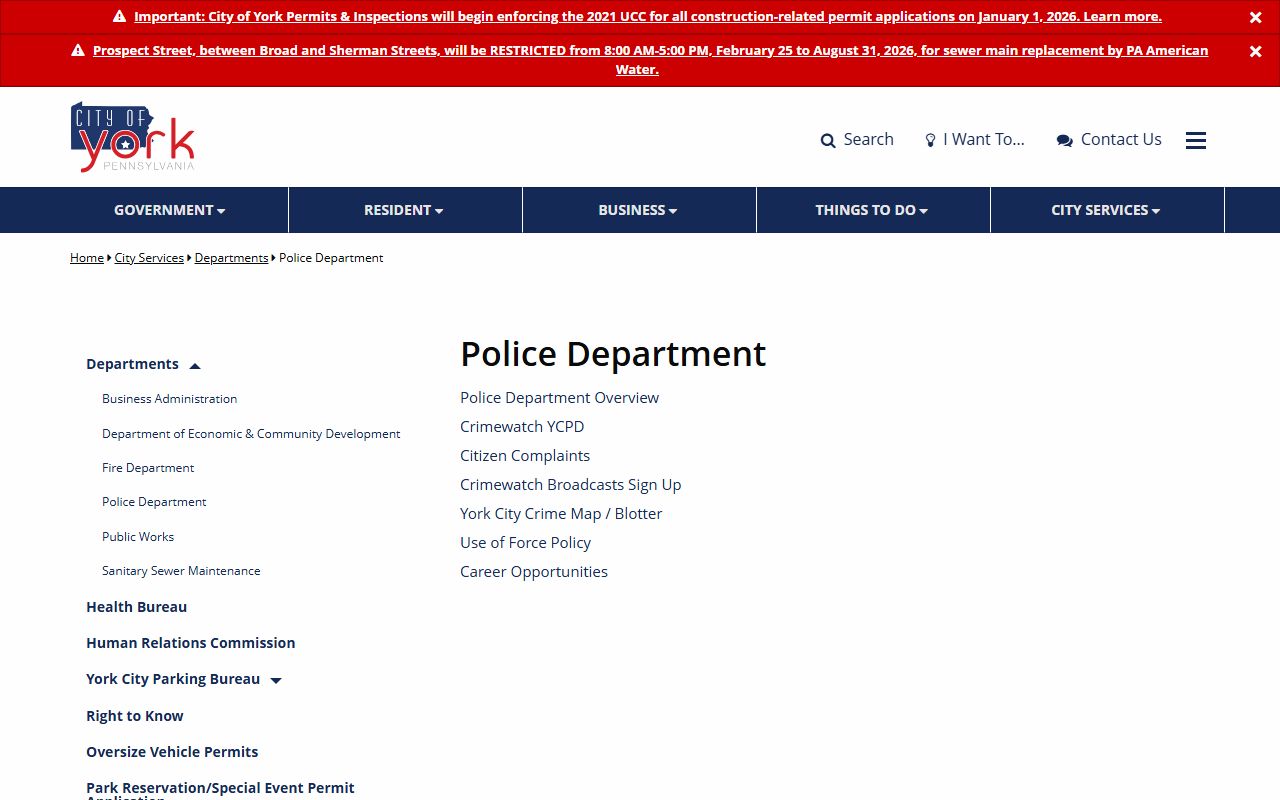Open Health Bureau sidebar link

click(x=136, y=607)
